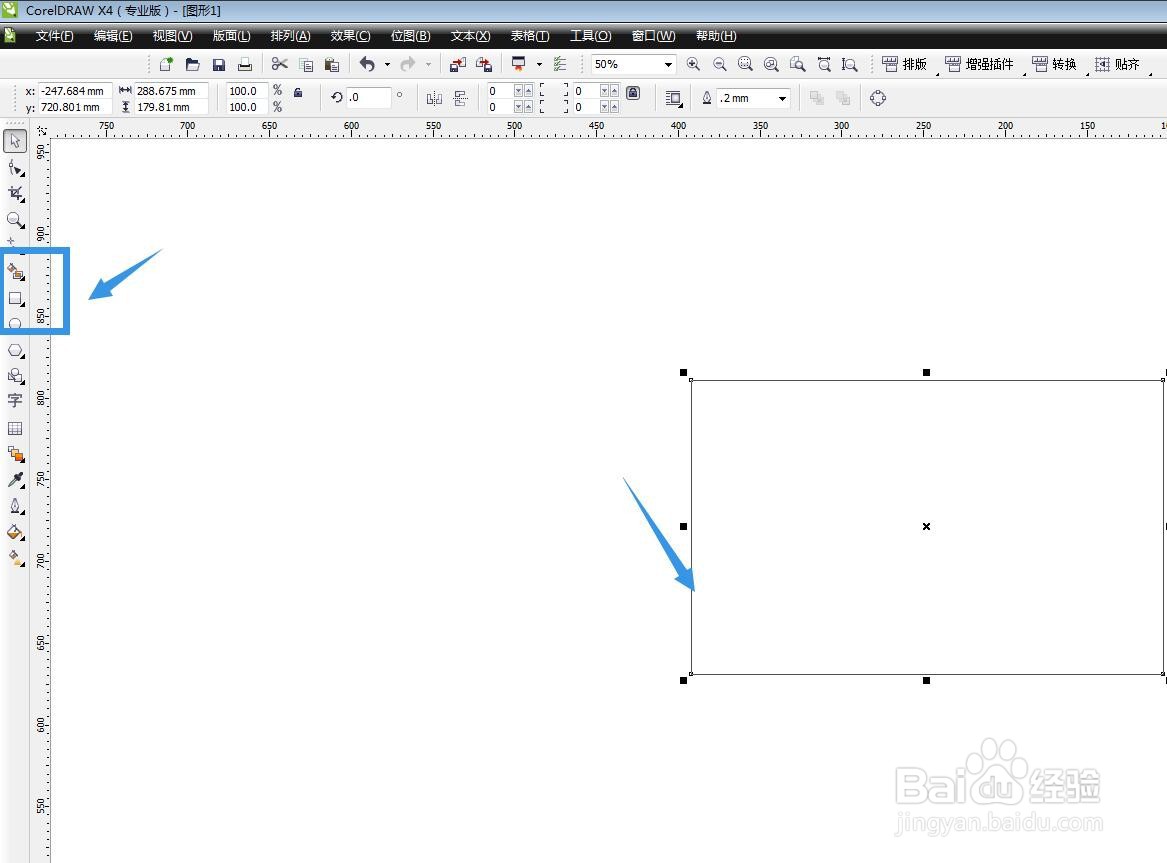Click the height field 179.81 mm
Image resolution: width=1167 pixels, height=863 pixels.
[x=170, y=107]
